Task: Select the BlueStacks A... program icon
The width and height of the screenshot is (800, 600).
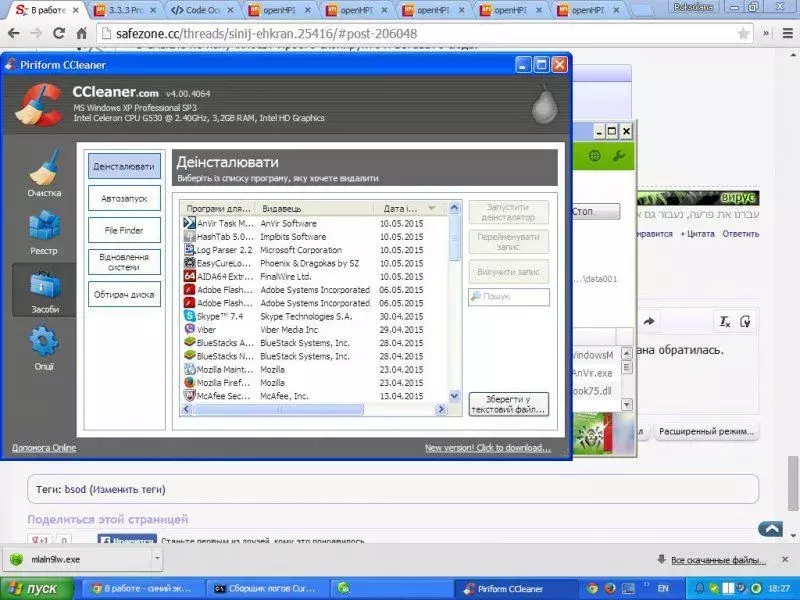Action: click(x=189, y=342)
